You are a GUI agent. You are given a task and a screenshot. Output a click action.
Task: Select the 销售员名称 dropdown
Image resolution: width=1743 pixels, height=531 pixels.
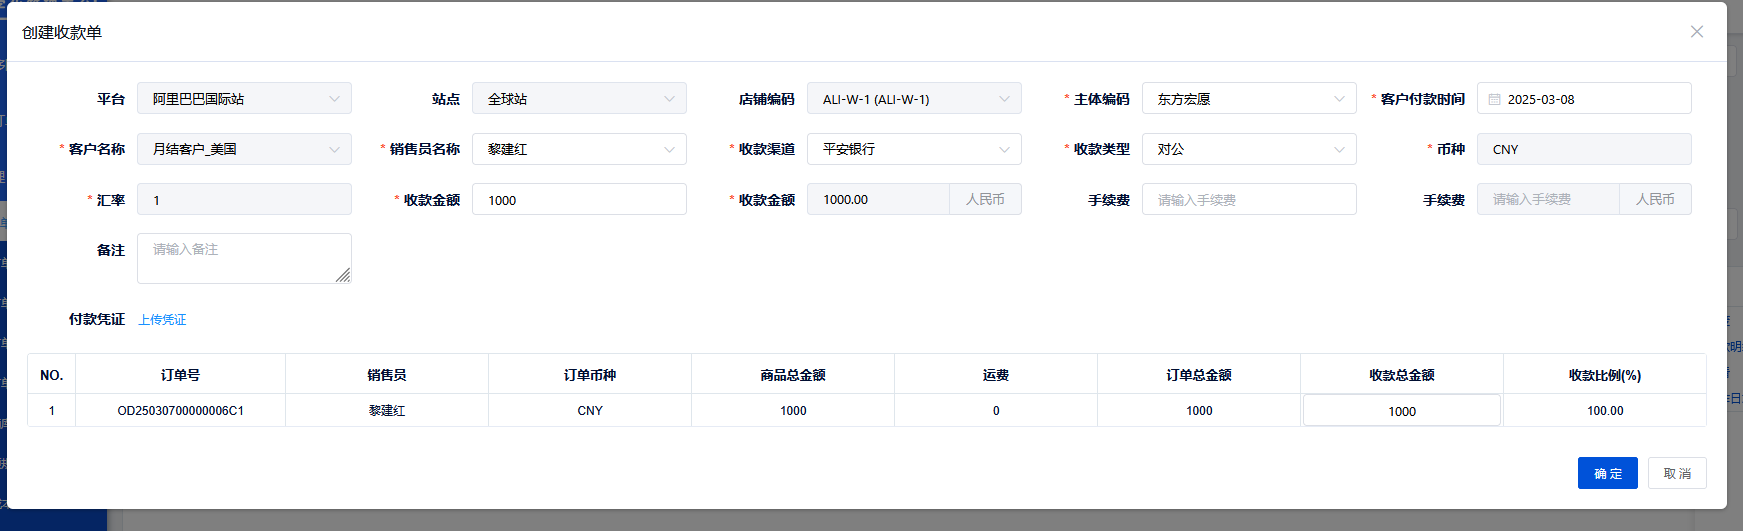pyautogui.click(x=579, y=149)
